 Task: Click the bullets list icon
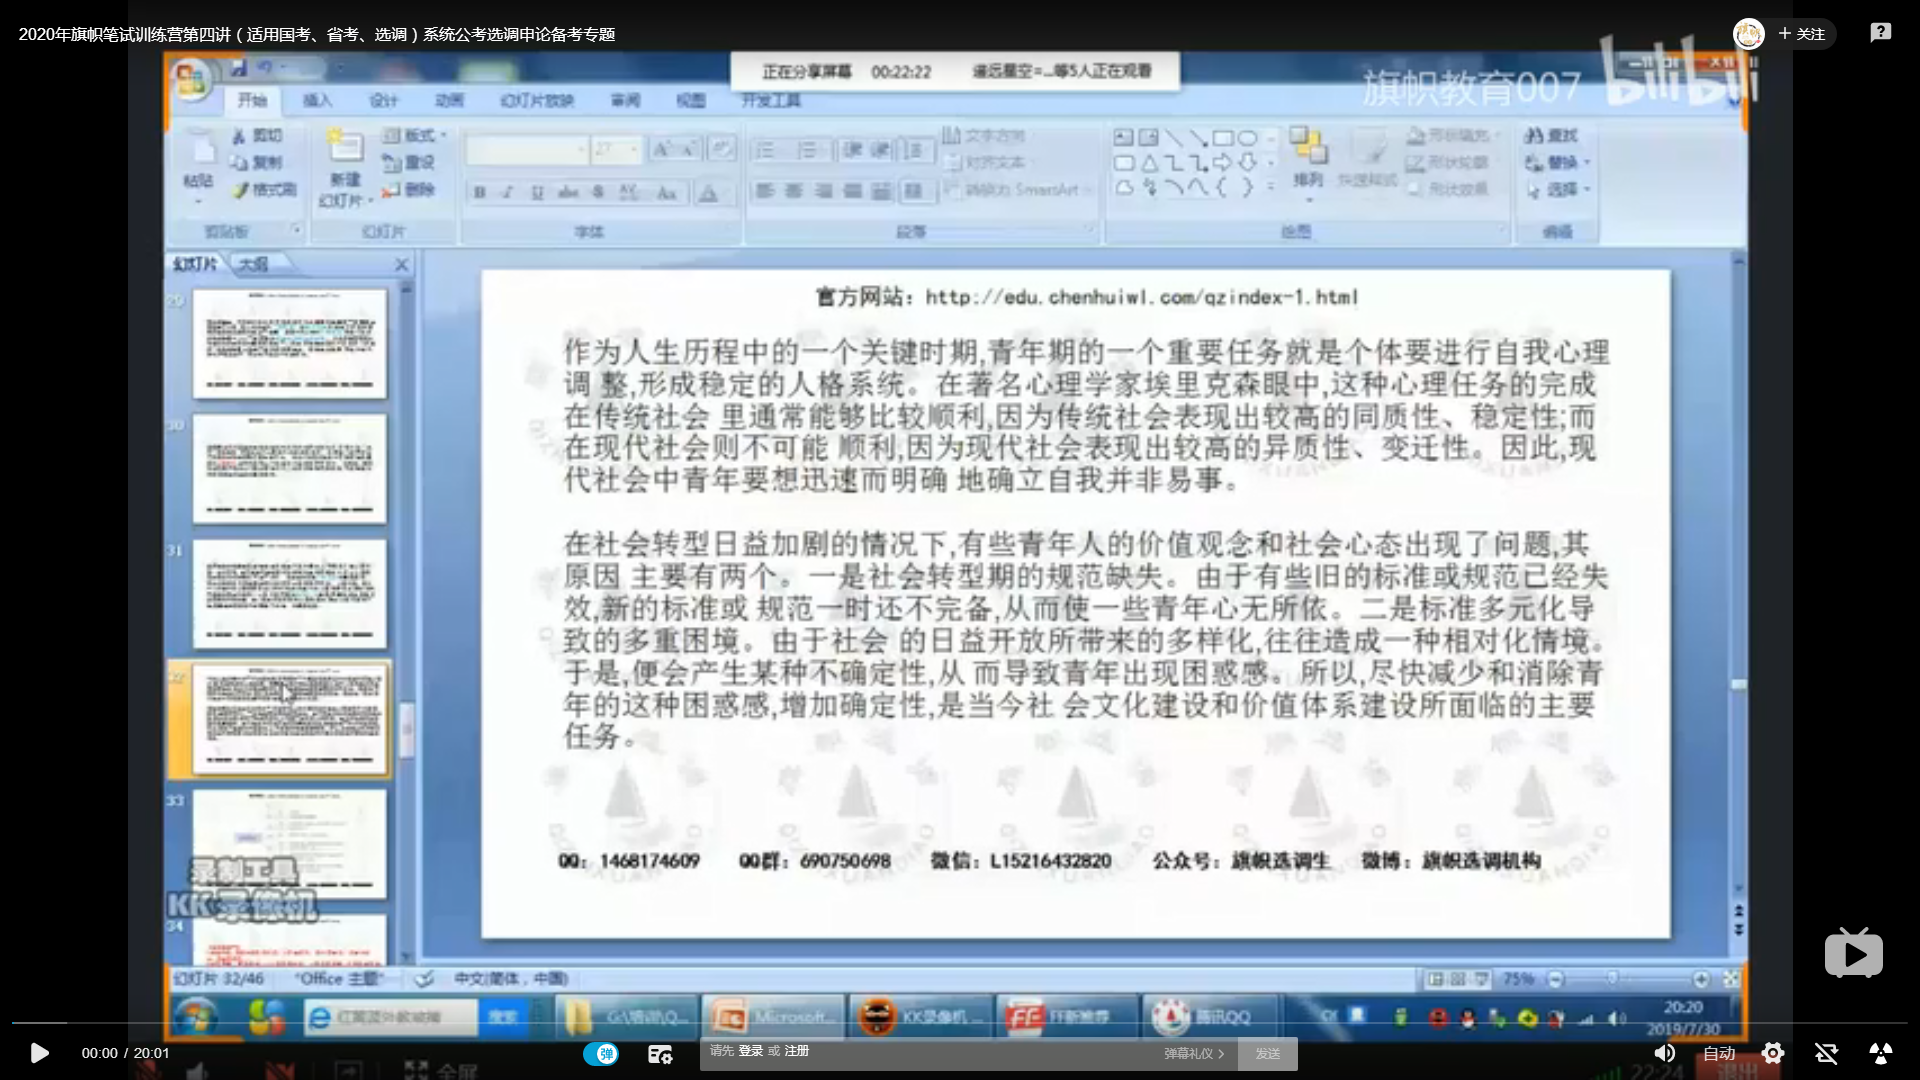click(765, 150)
